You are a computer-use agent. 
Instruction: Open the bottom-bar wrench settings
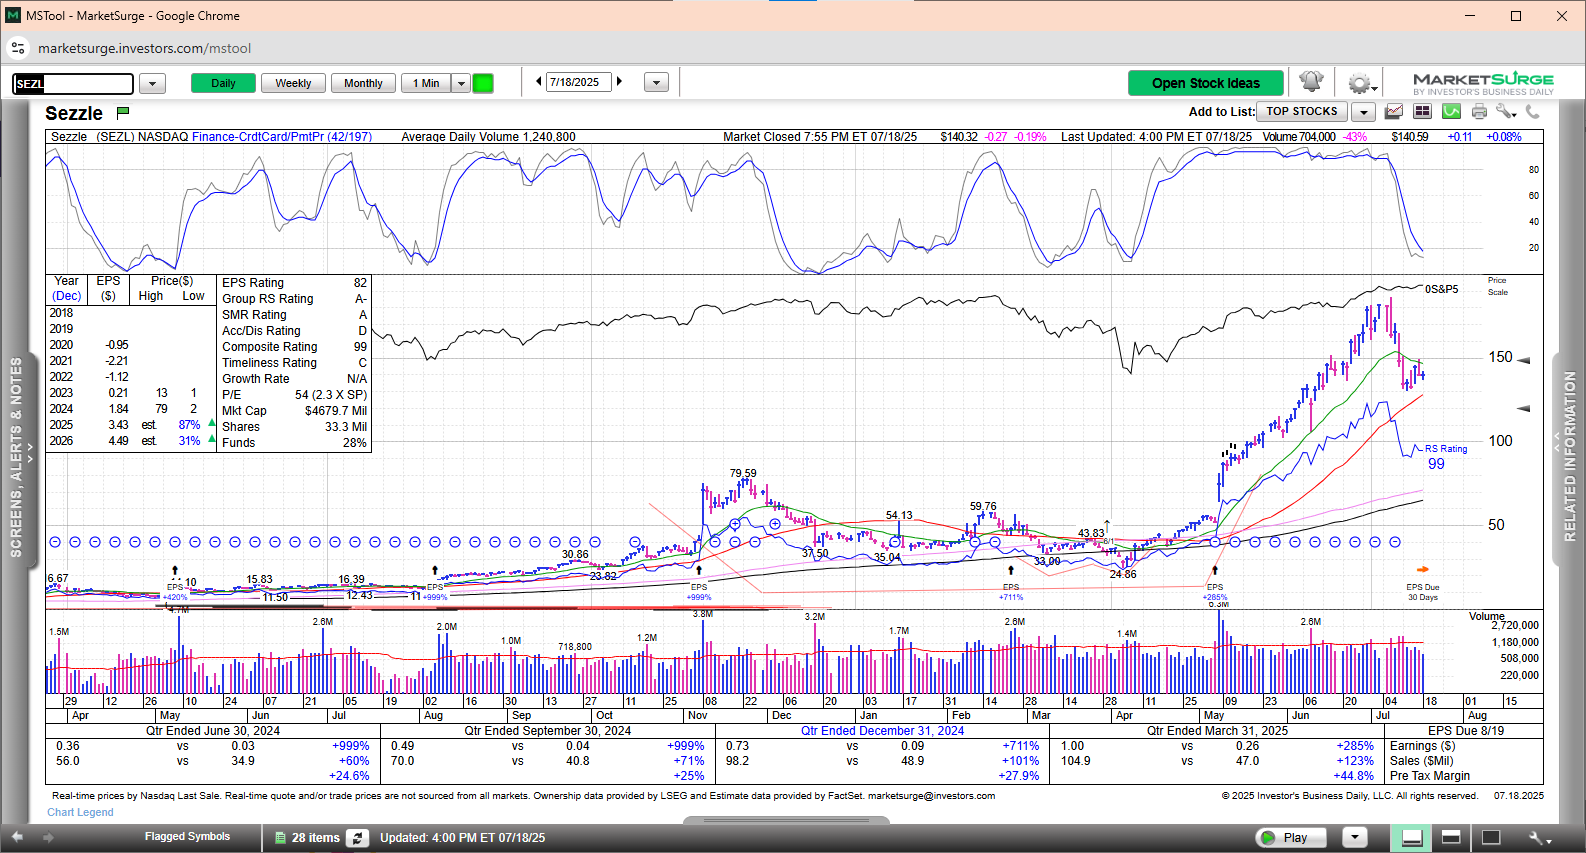pos(1539,838)
